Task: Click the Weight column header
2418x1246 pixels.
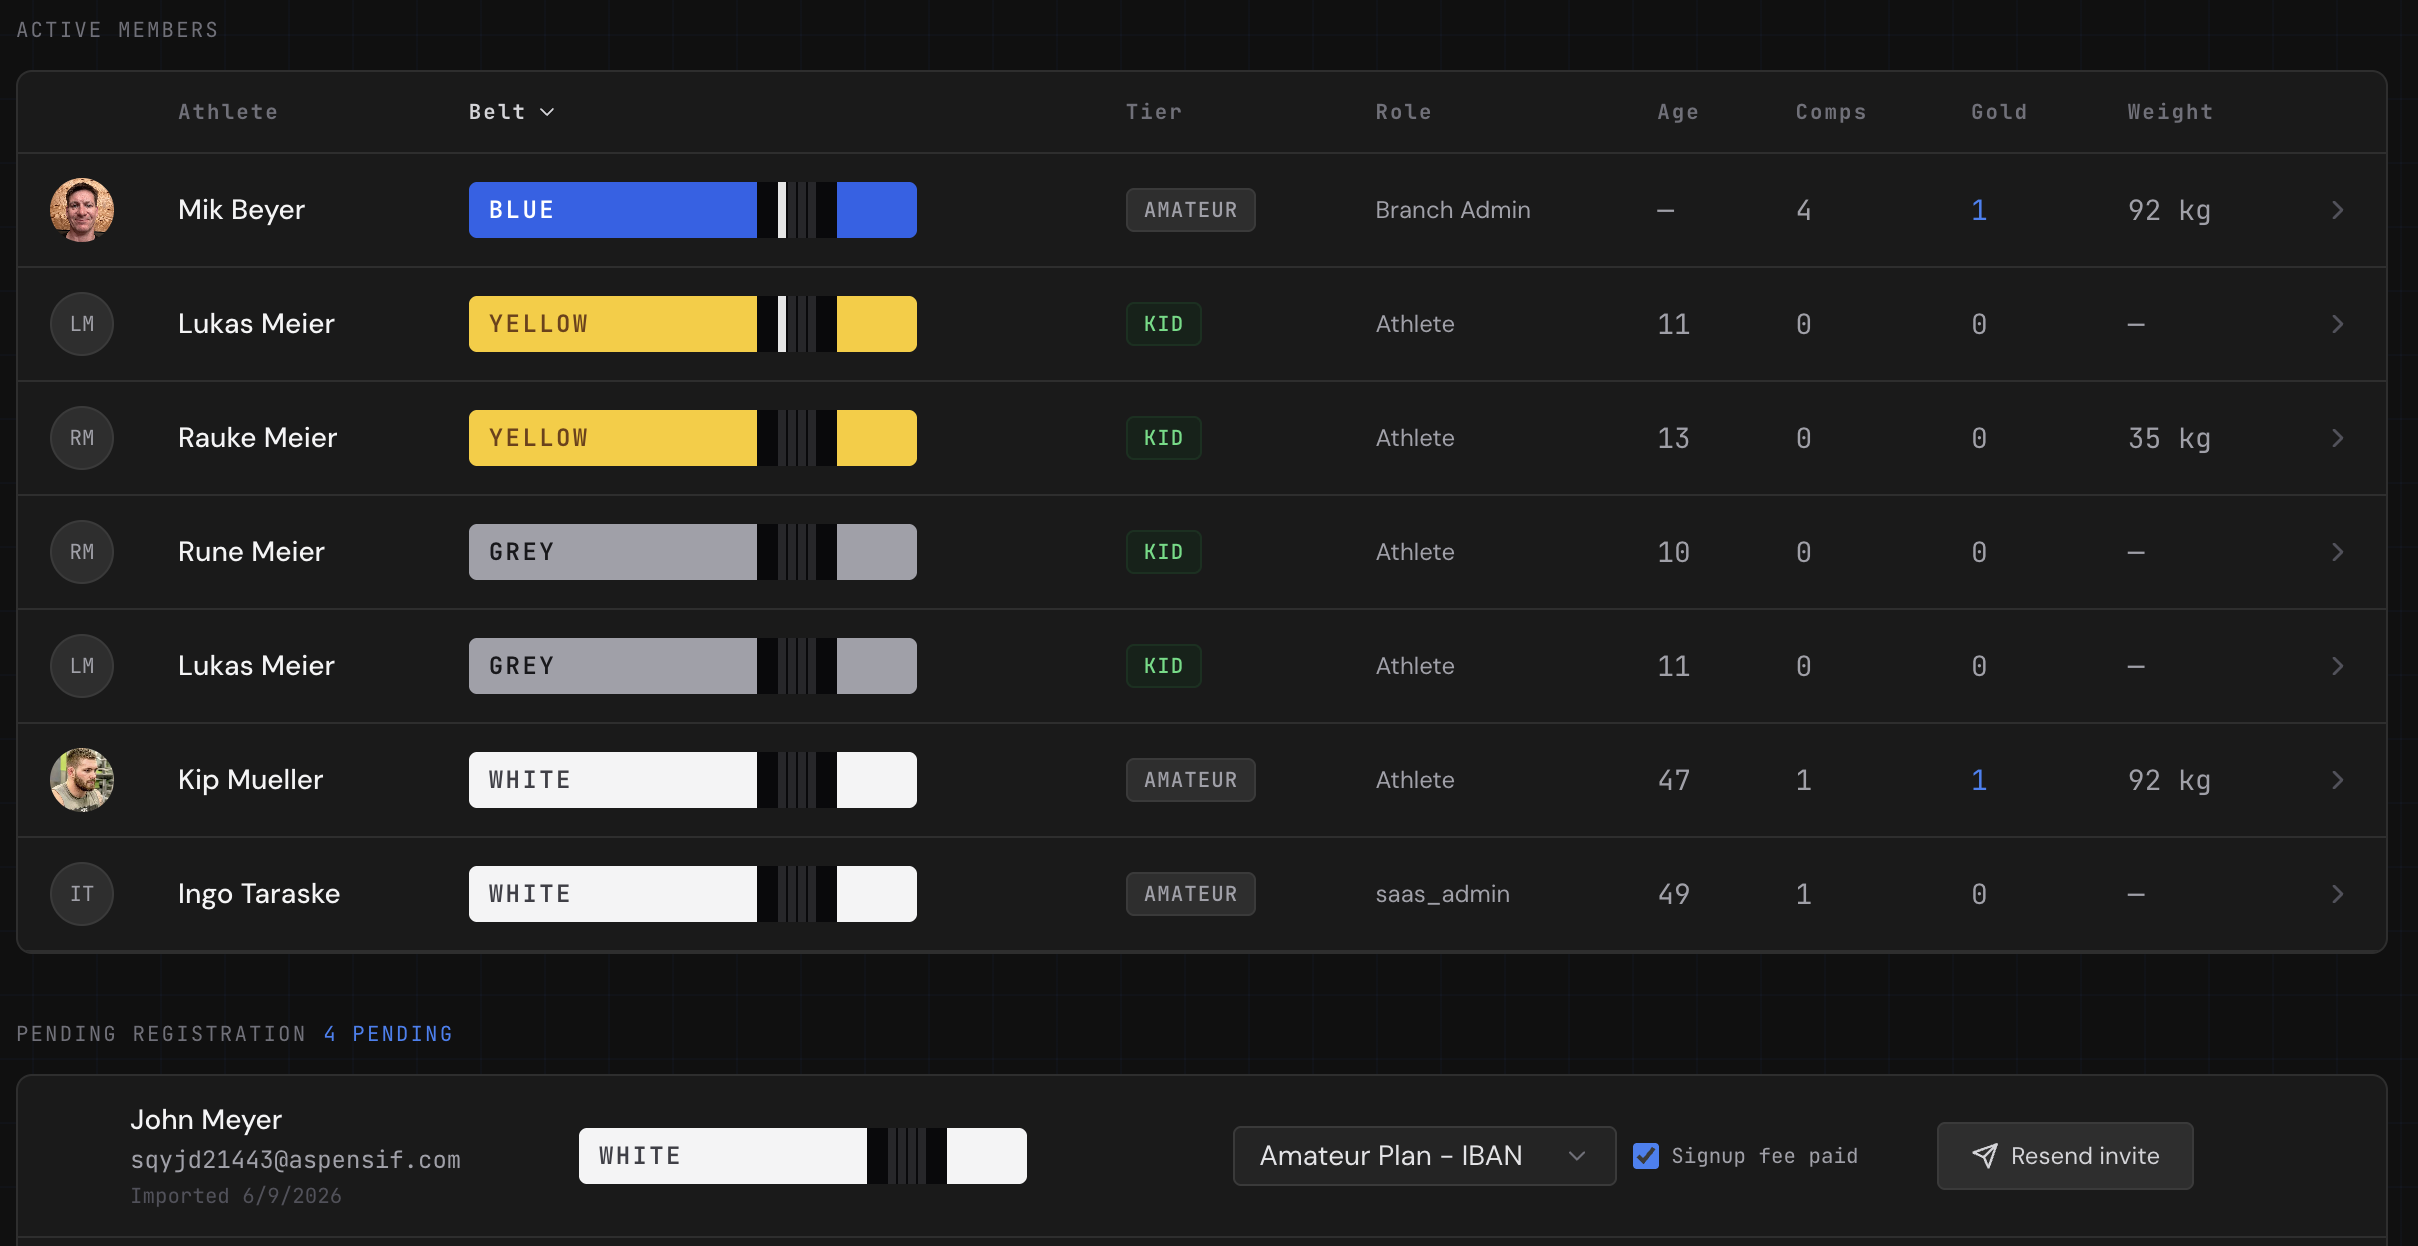Action: coord(2170,112)
